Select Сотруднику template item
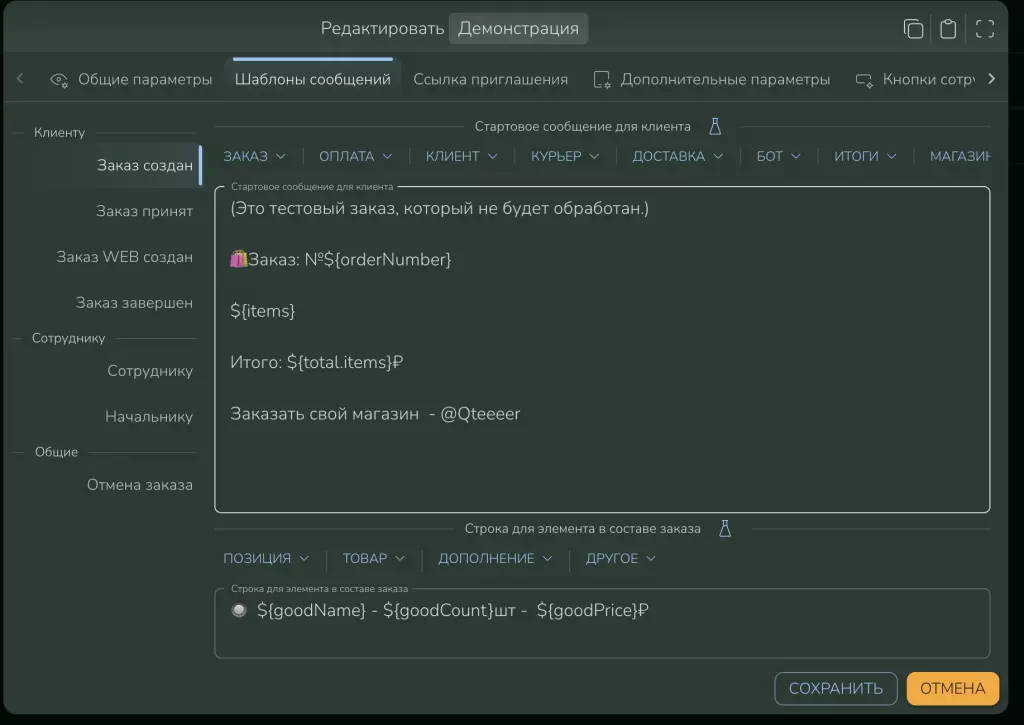The width and height of the screenshot is (1024, 725). [x=150, y=371]
